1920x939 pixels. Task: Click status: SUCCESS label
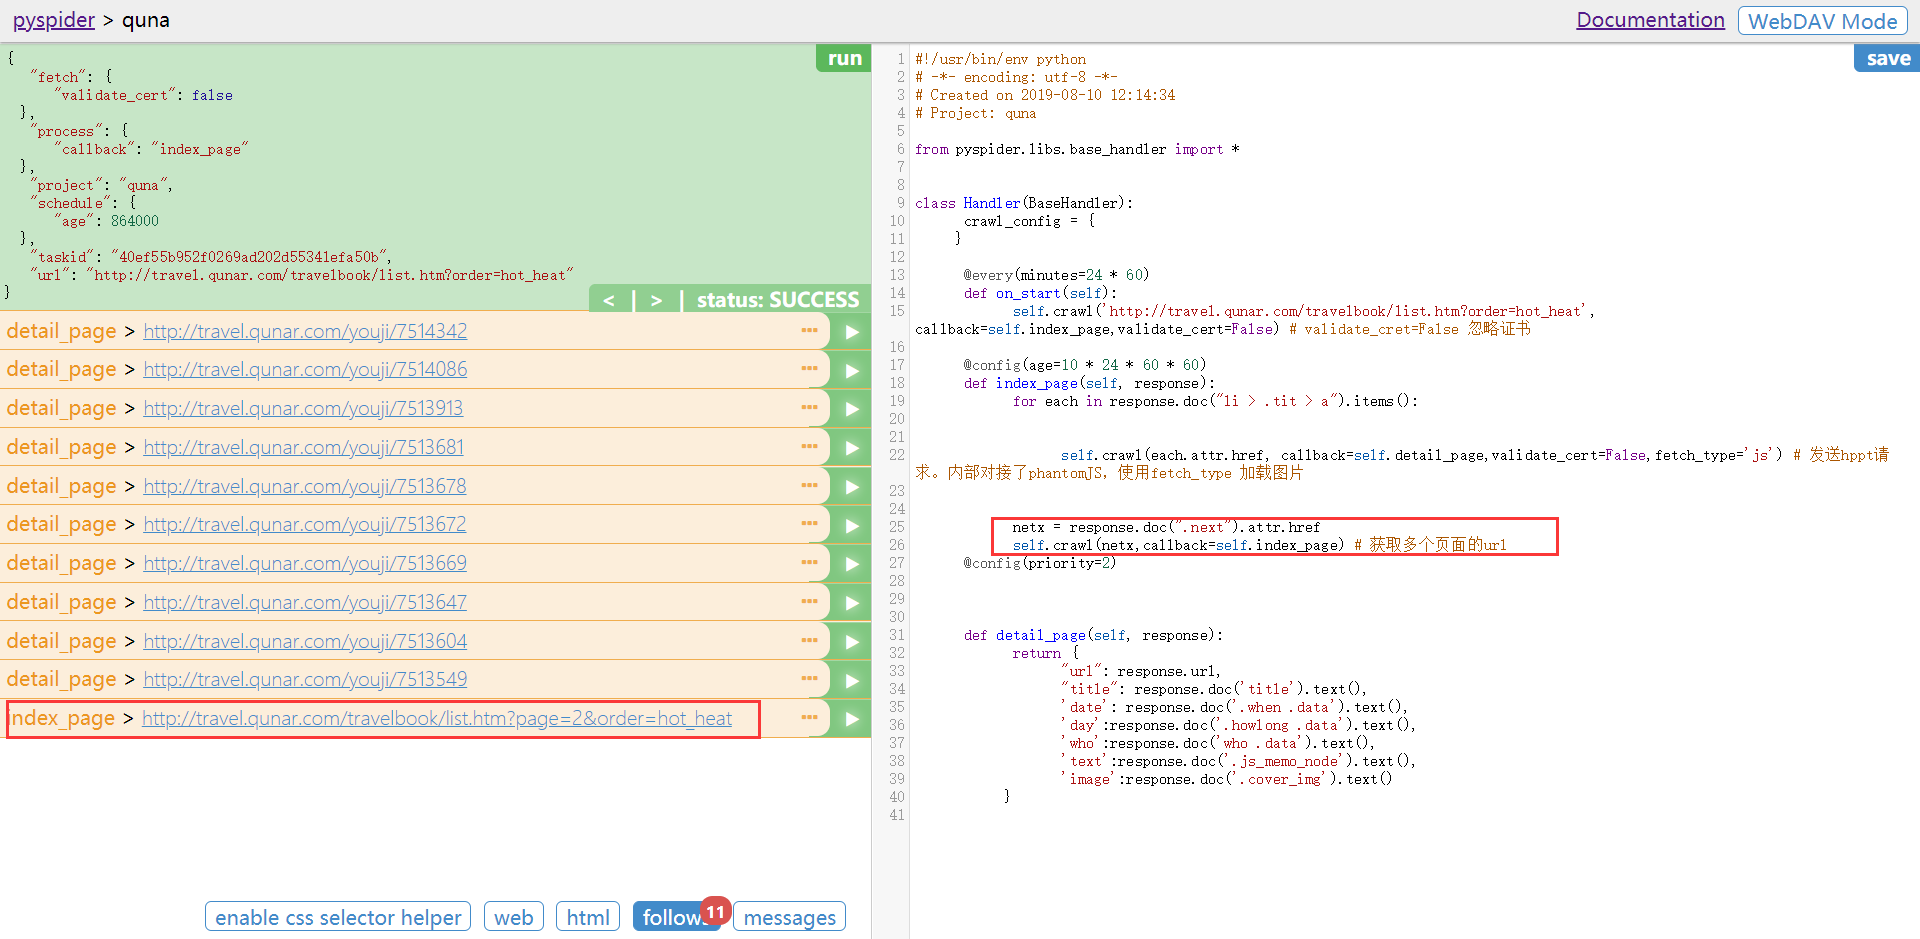click(777, 300)
